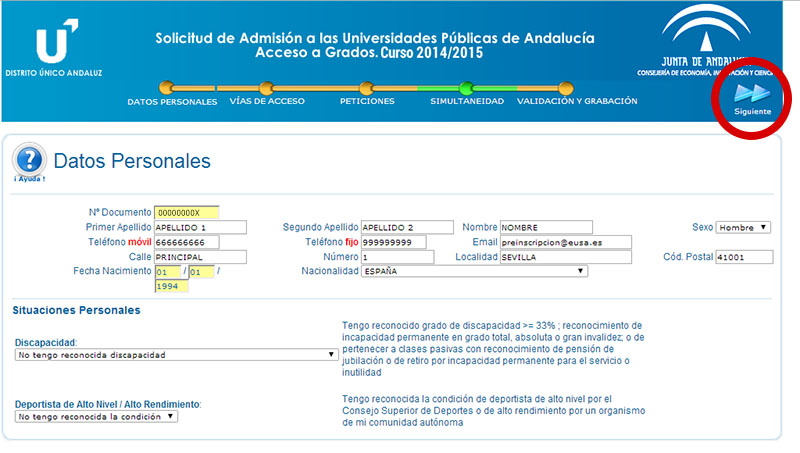Open the Discapacidad dropdown list

click(x=176, y=354)
